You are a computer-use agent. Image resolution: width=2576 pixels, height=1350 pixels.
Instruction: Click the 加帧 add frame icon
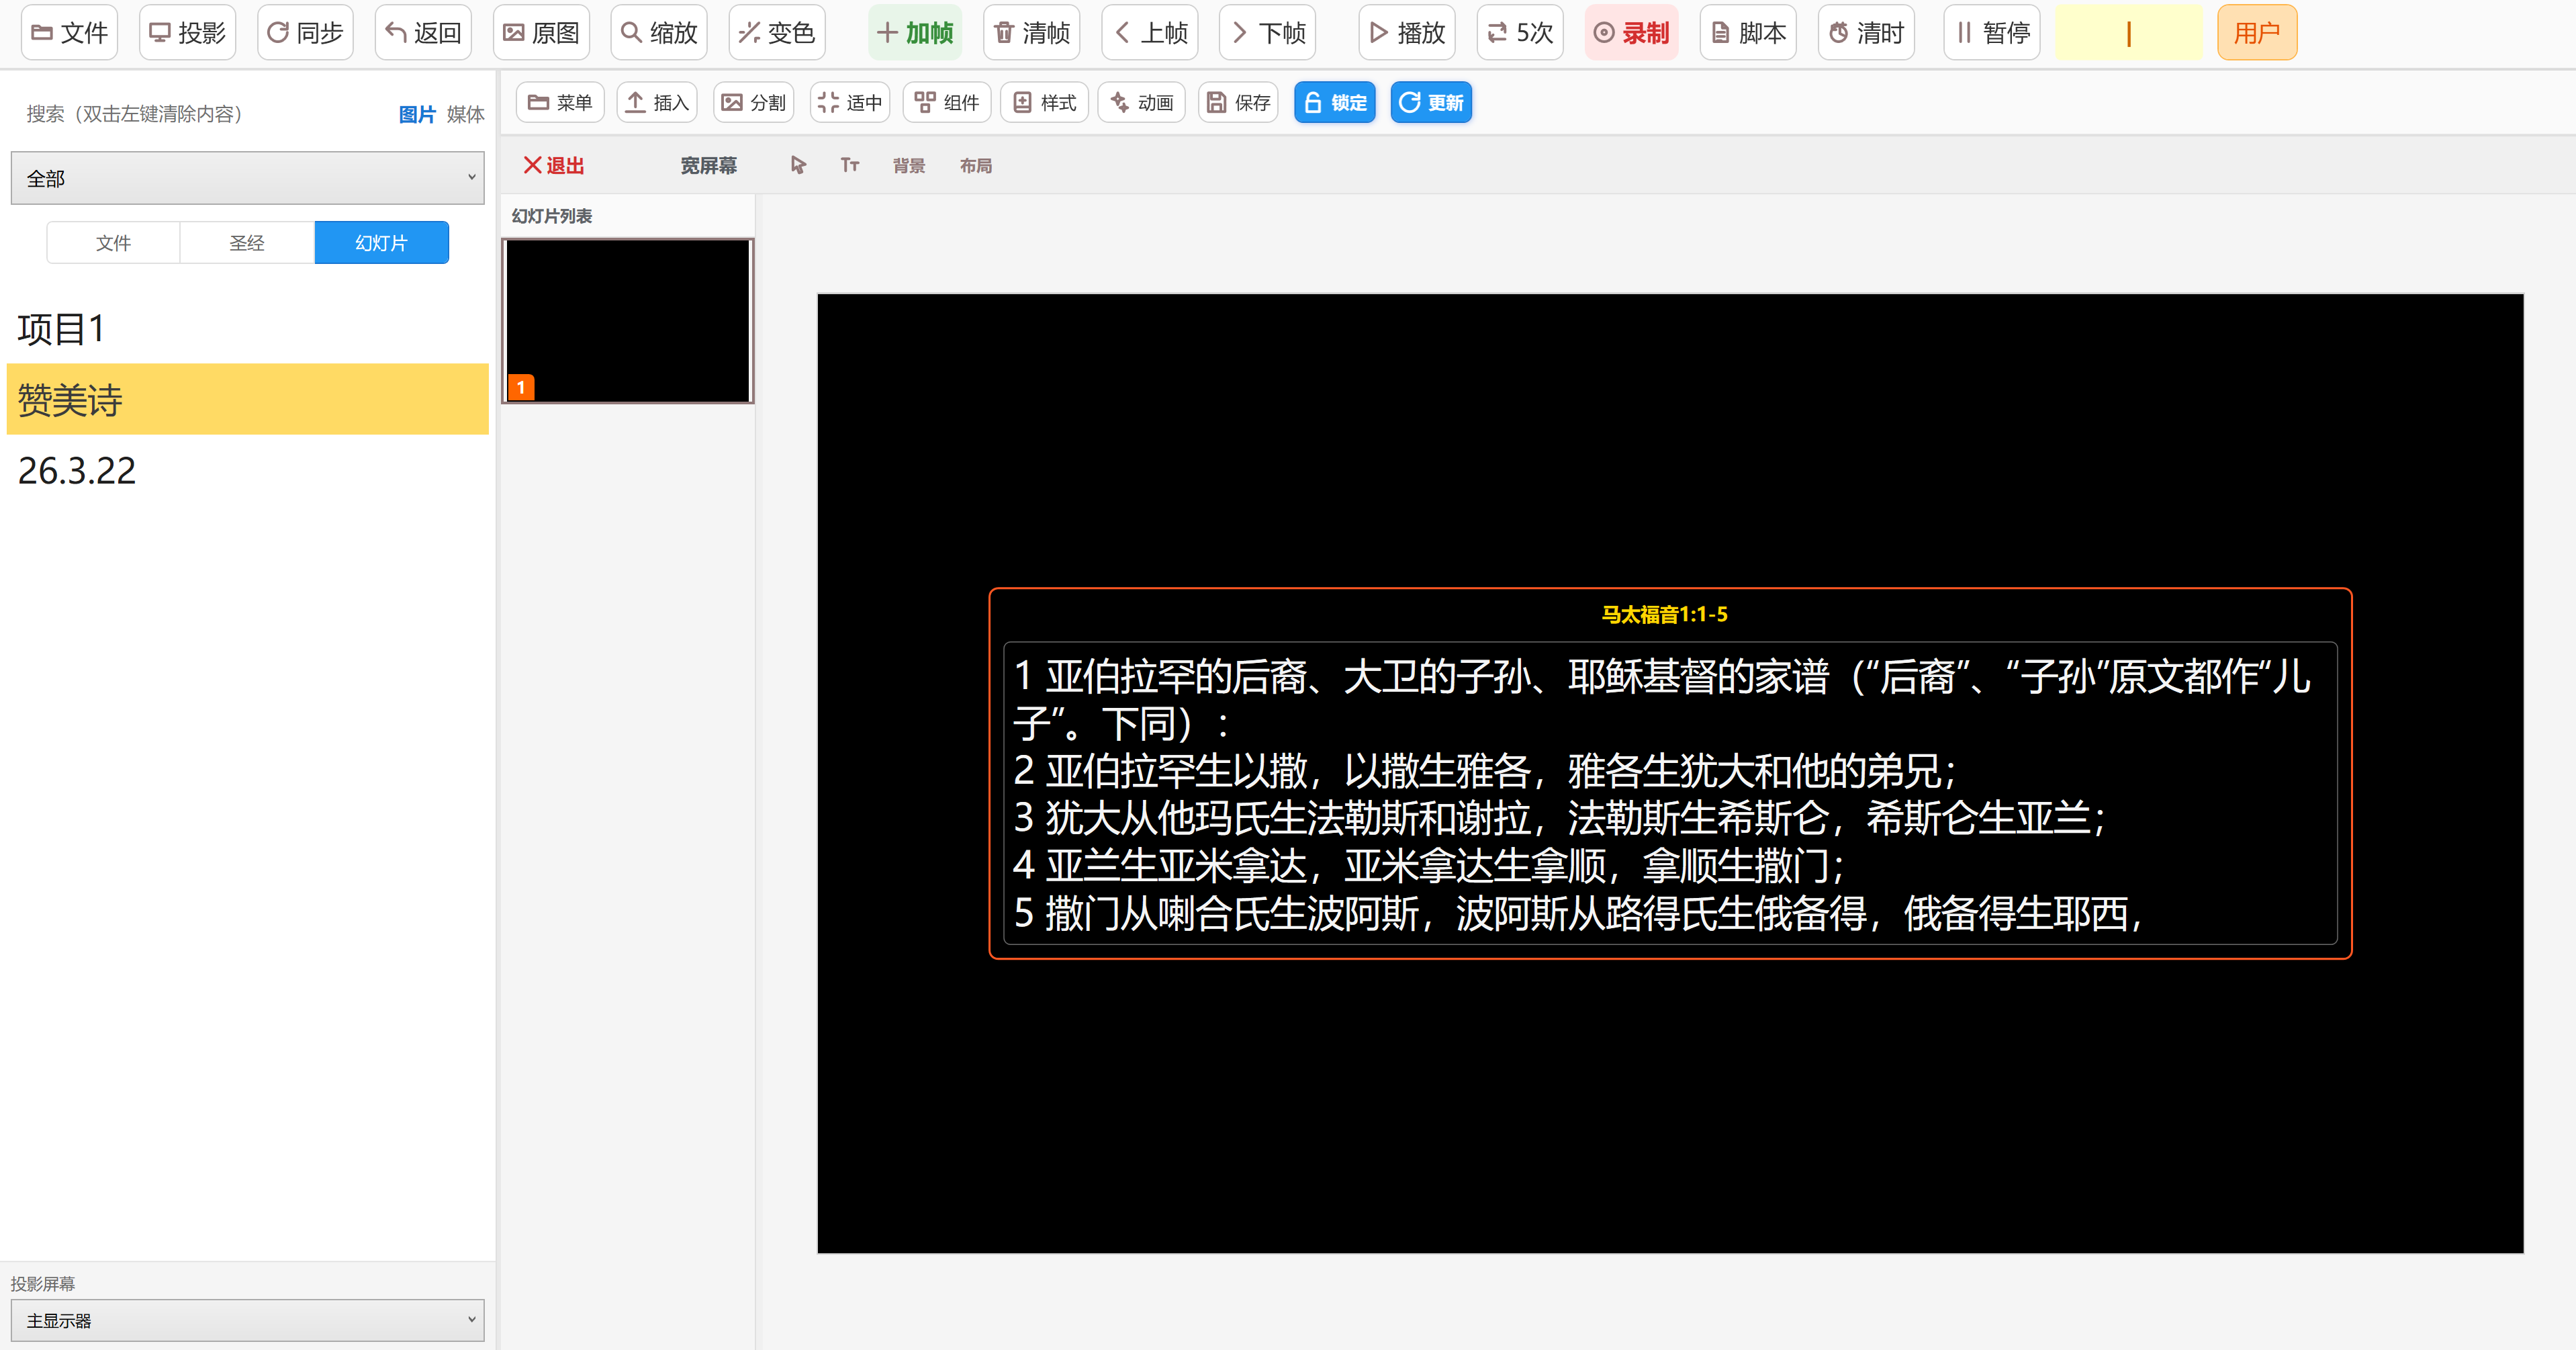click(x=913, y=32)
